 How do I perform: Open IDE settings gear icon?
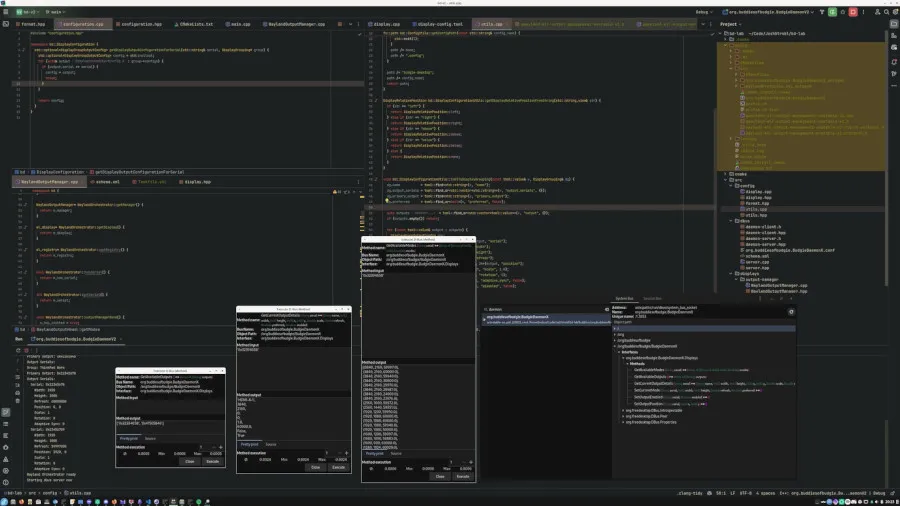tap(894, 11)
